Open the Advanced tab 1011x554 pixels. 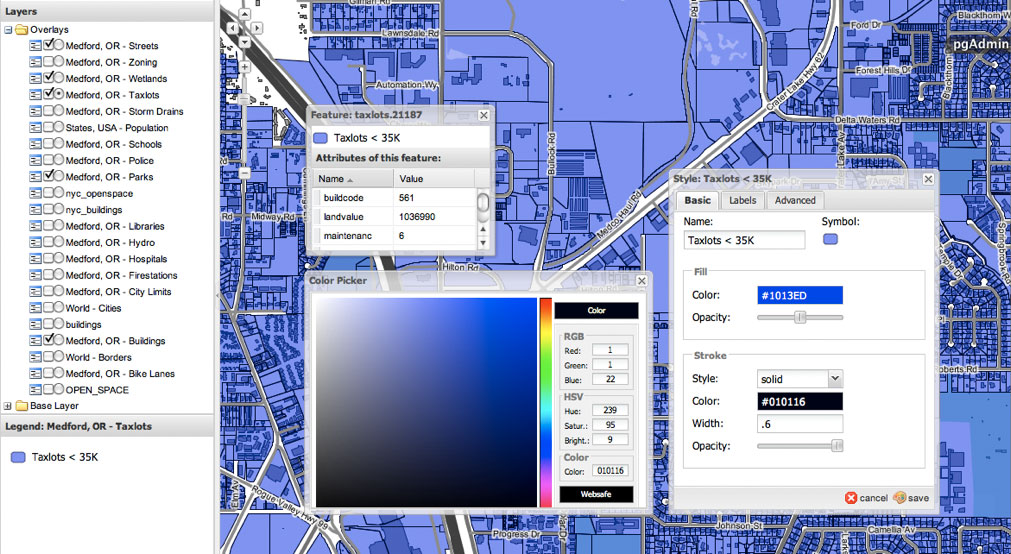(x=795, y=200)
